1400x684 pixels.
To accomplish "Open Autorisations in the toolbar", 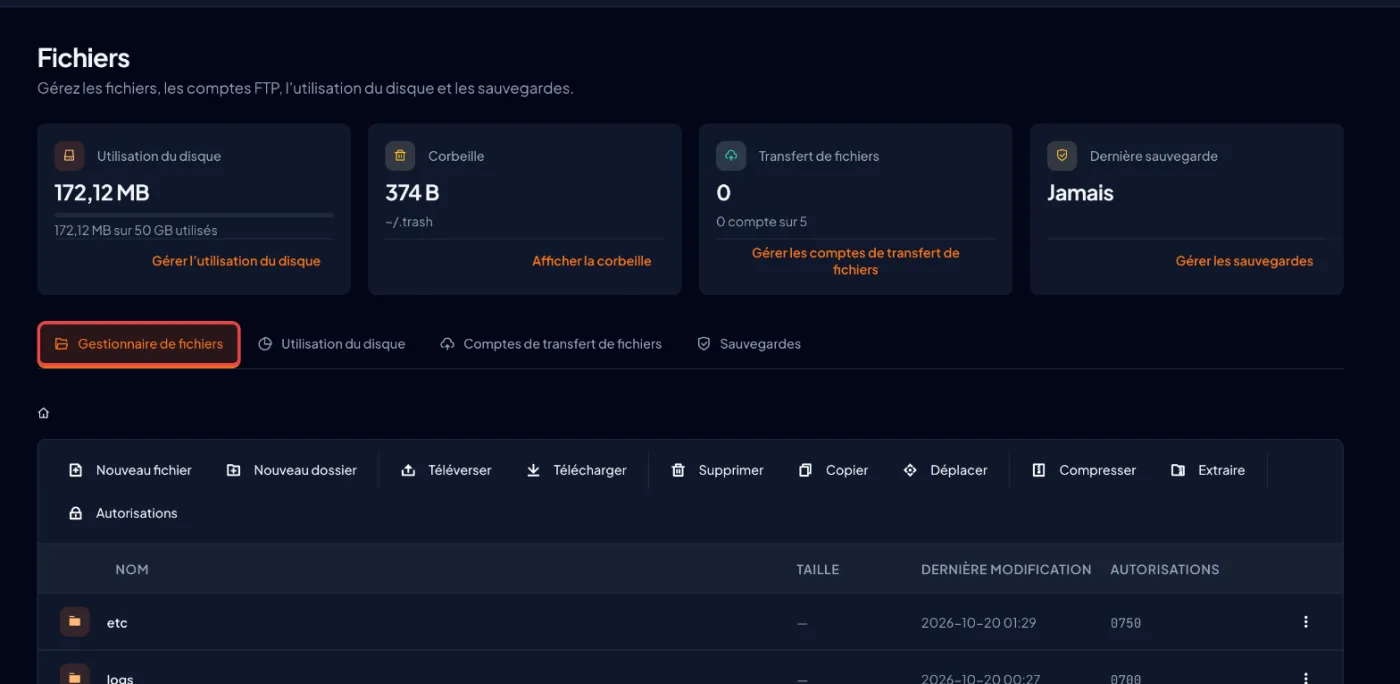I will tap(123, 513).
